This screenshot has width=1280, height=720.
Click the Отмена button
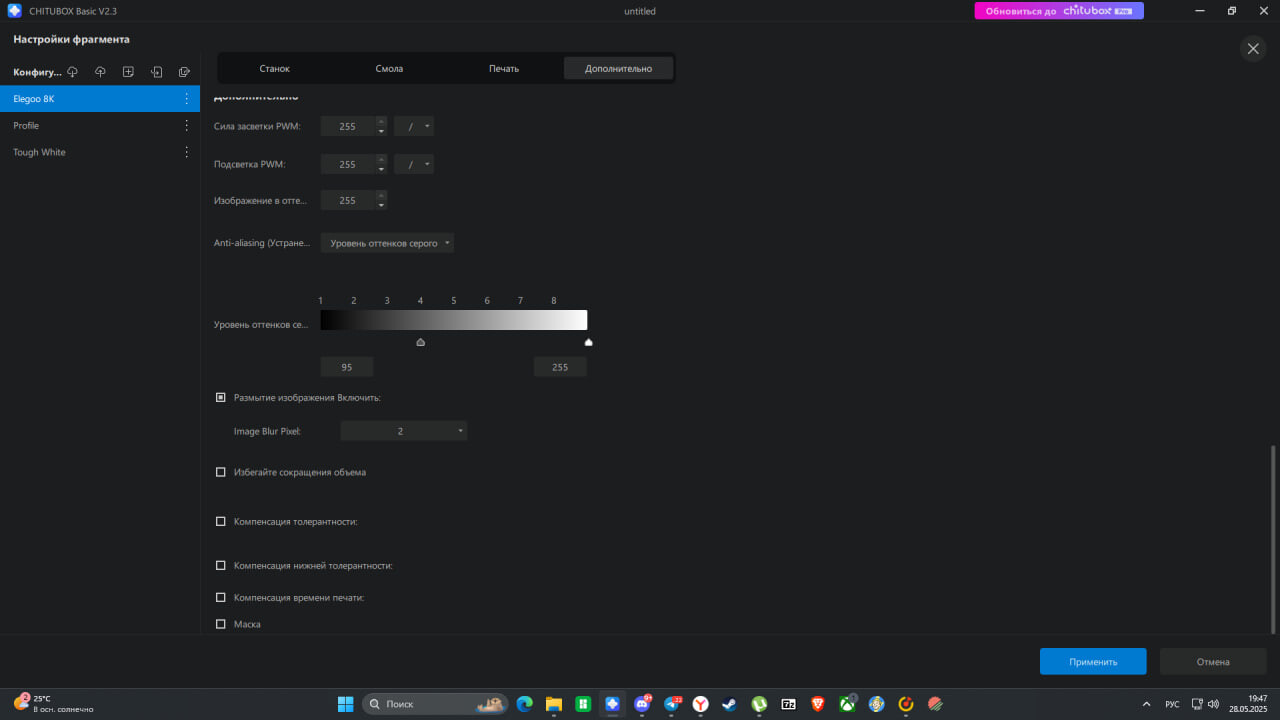coord(1213,661)
